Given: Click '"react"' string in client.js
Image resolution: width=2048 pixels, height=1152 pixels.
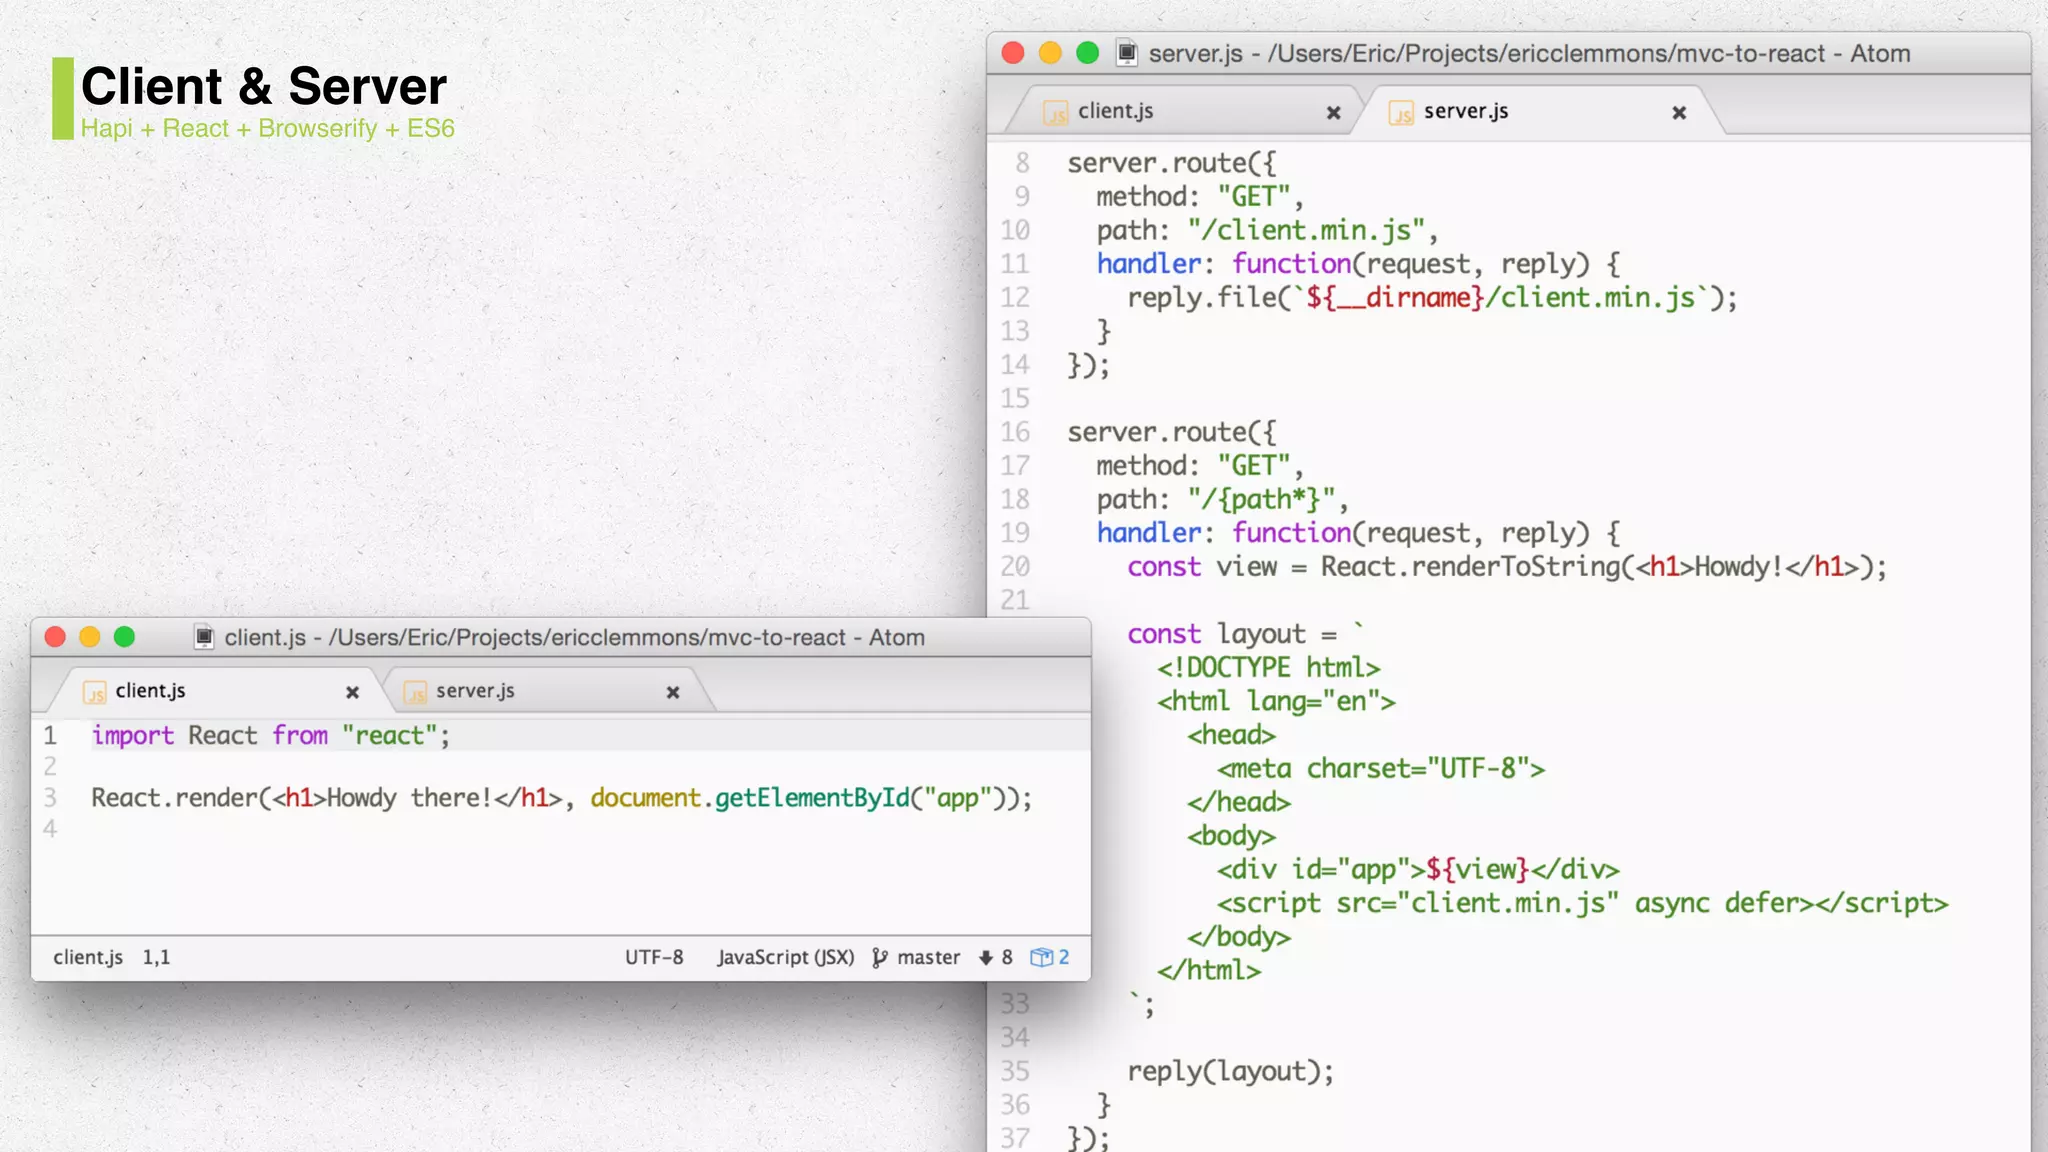Looking at the screenshot, I should [x=390, y=736].
